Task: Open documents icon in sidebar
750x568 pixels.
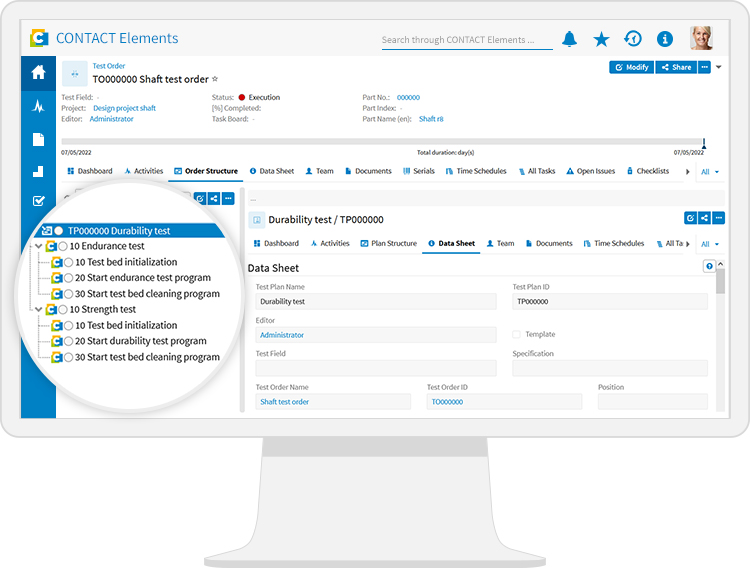Action: click(x=38, y=139)
